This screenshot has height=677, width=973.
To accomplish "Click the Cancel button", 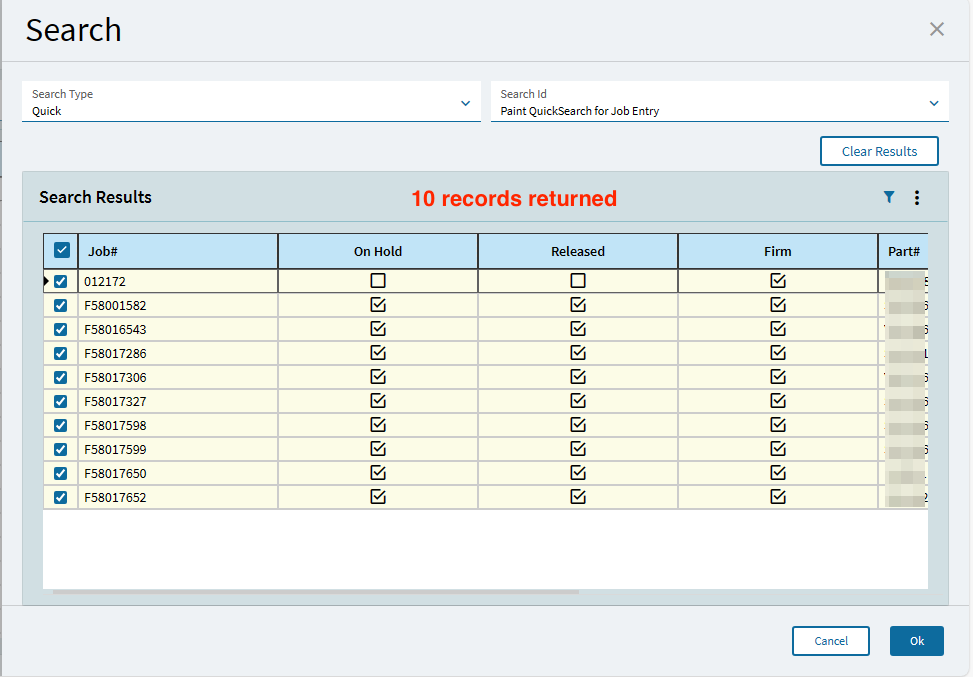I will tap(830, 641).
